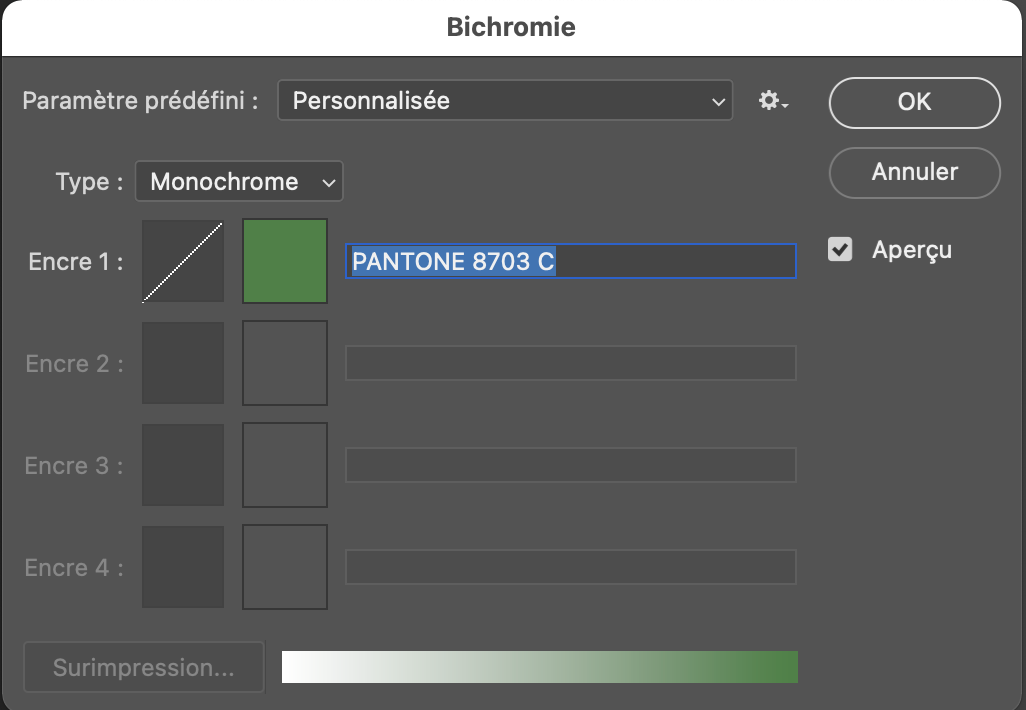Toggle the Aperçu preview checkbox
1026x710 pixels.
(x=840, y=250)
